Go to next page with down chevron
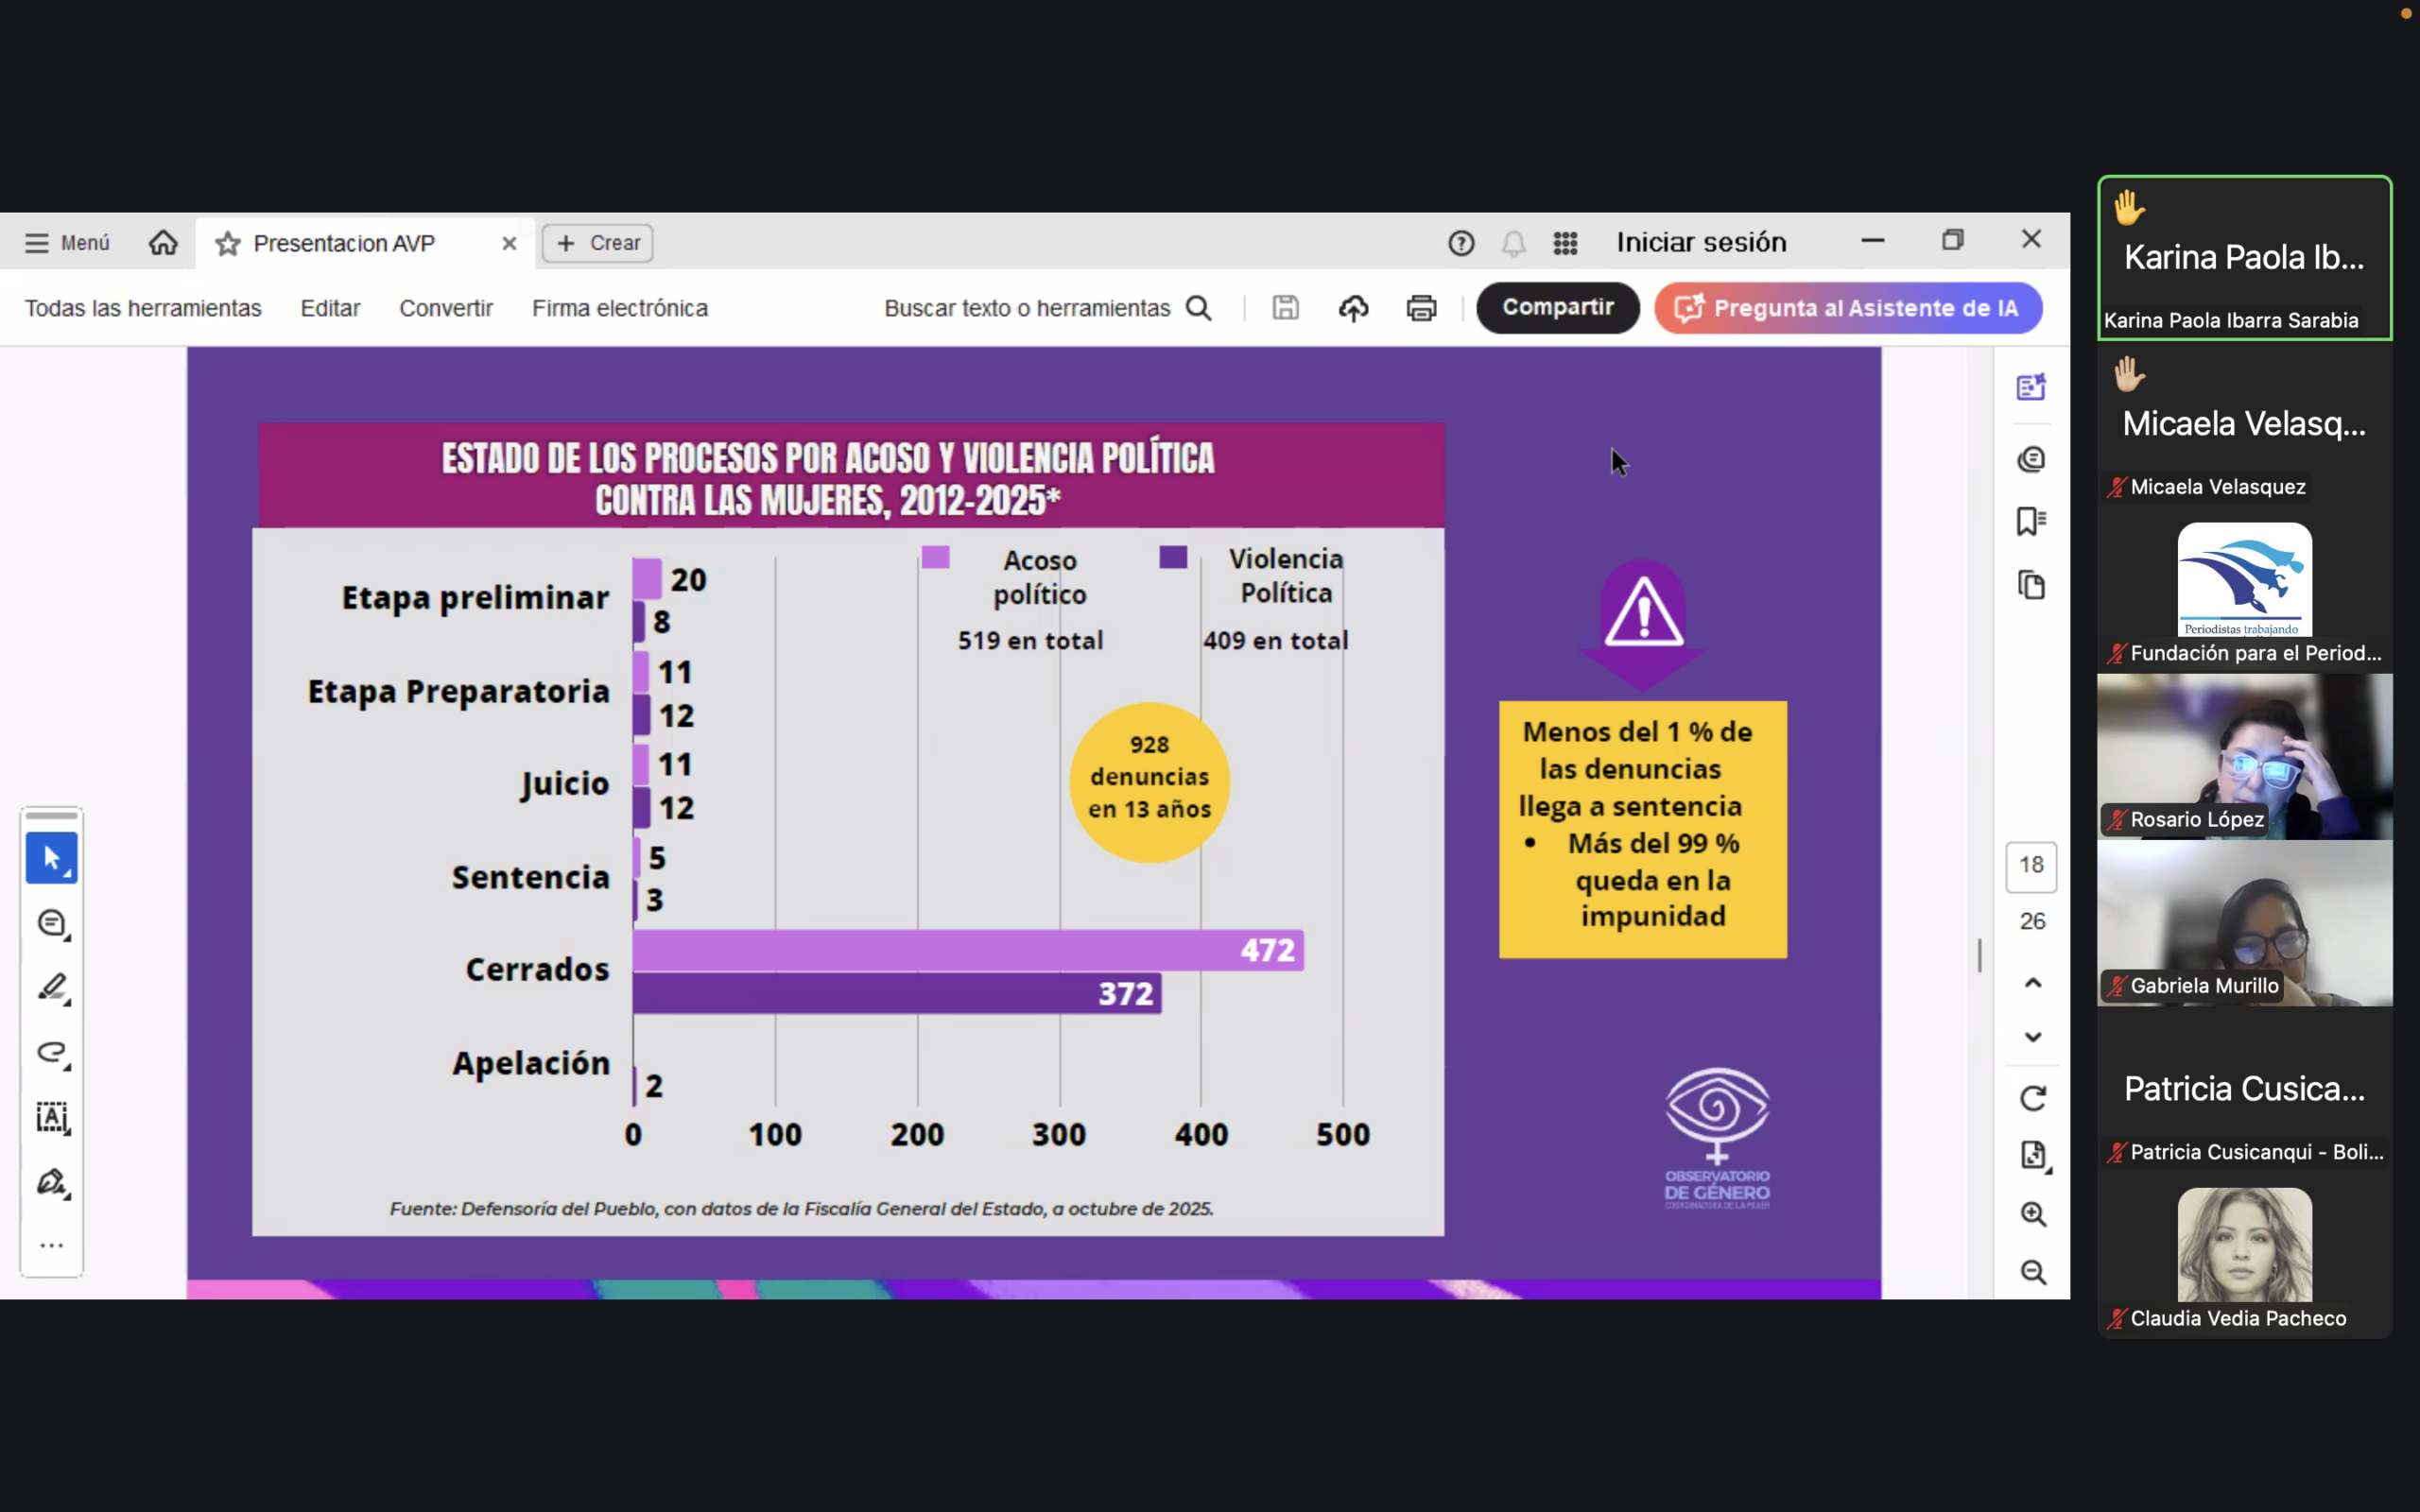This screenshot has height=1512, width=2420. coord(2032,1037)
